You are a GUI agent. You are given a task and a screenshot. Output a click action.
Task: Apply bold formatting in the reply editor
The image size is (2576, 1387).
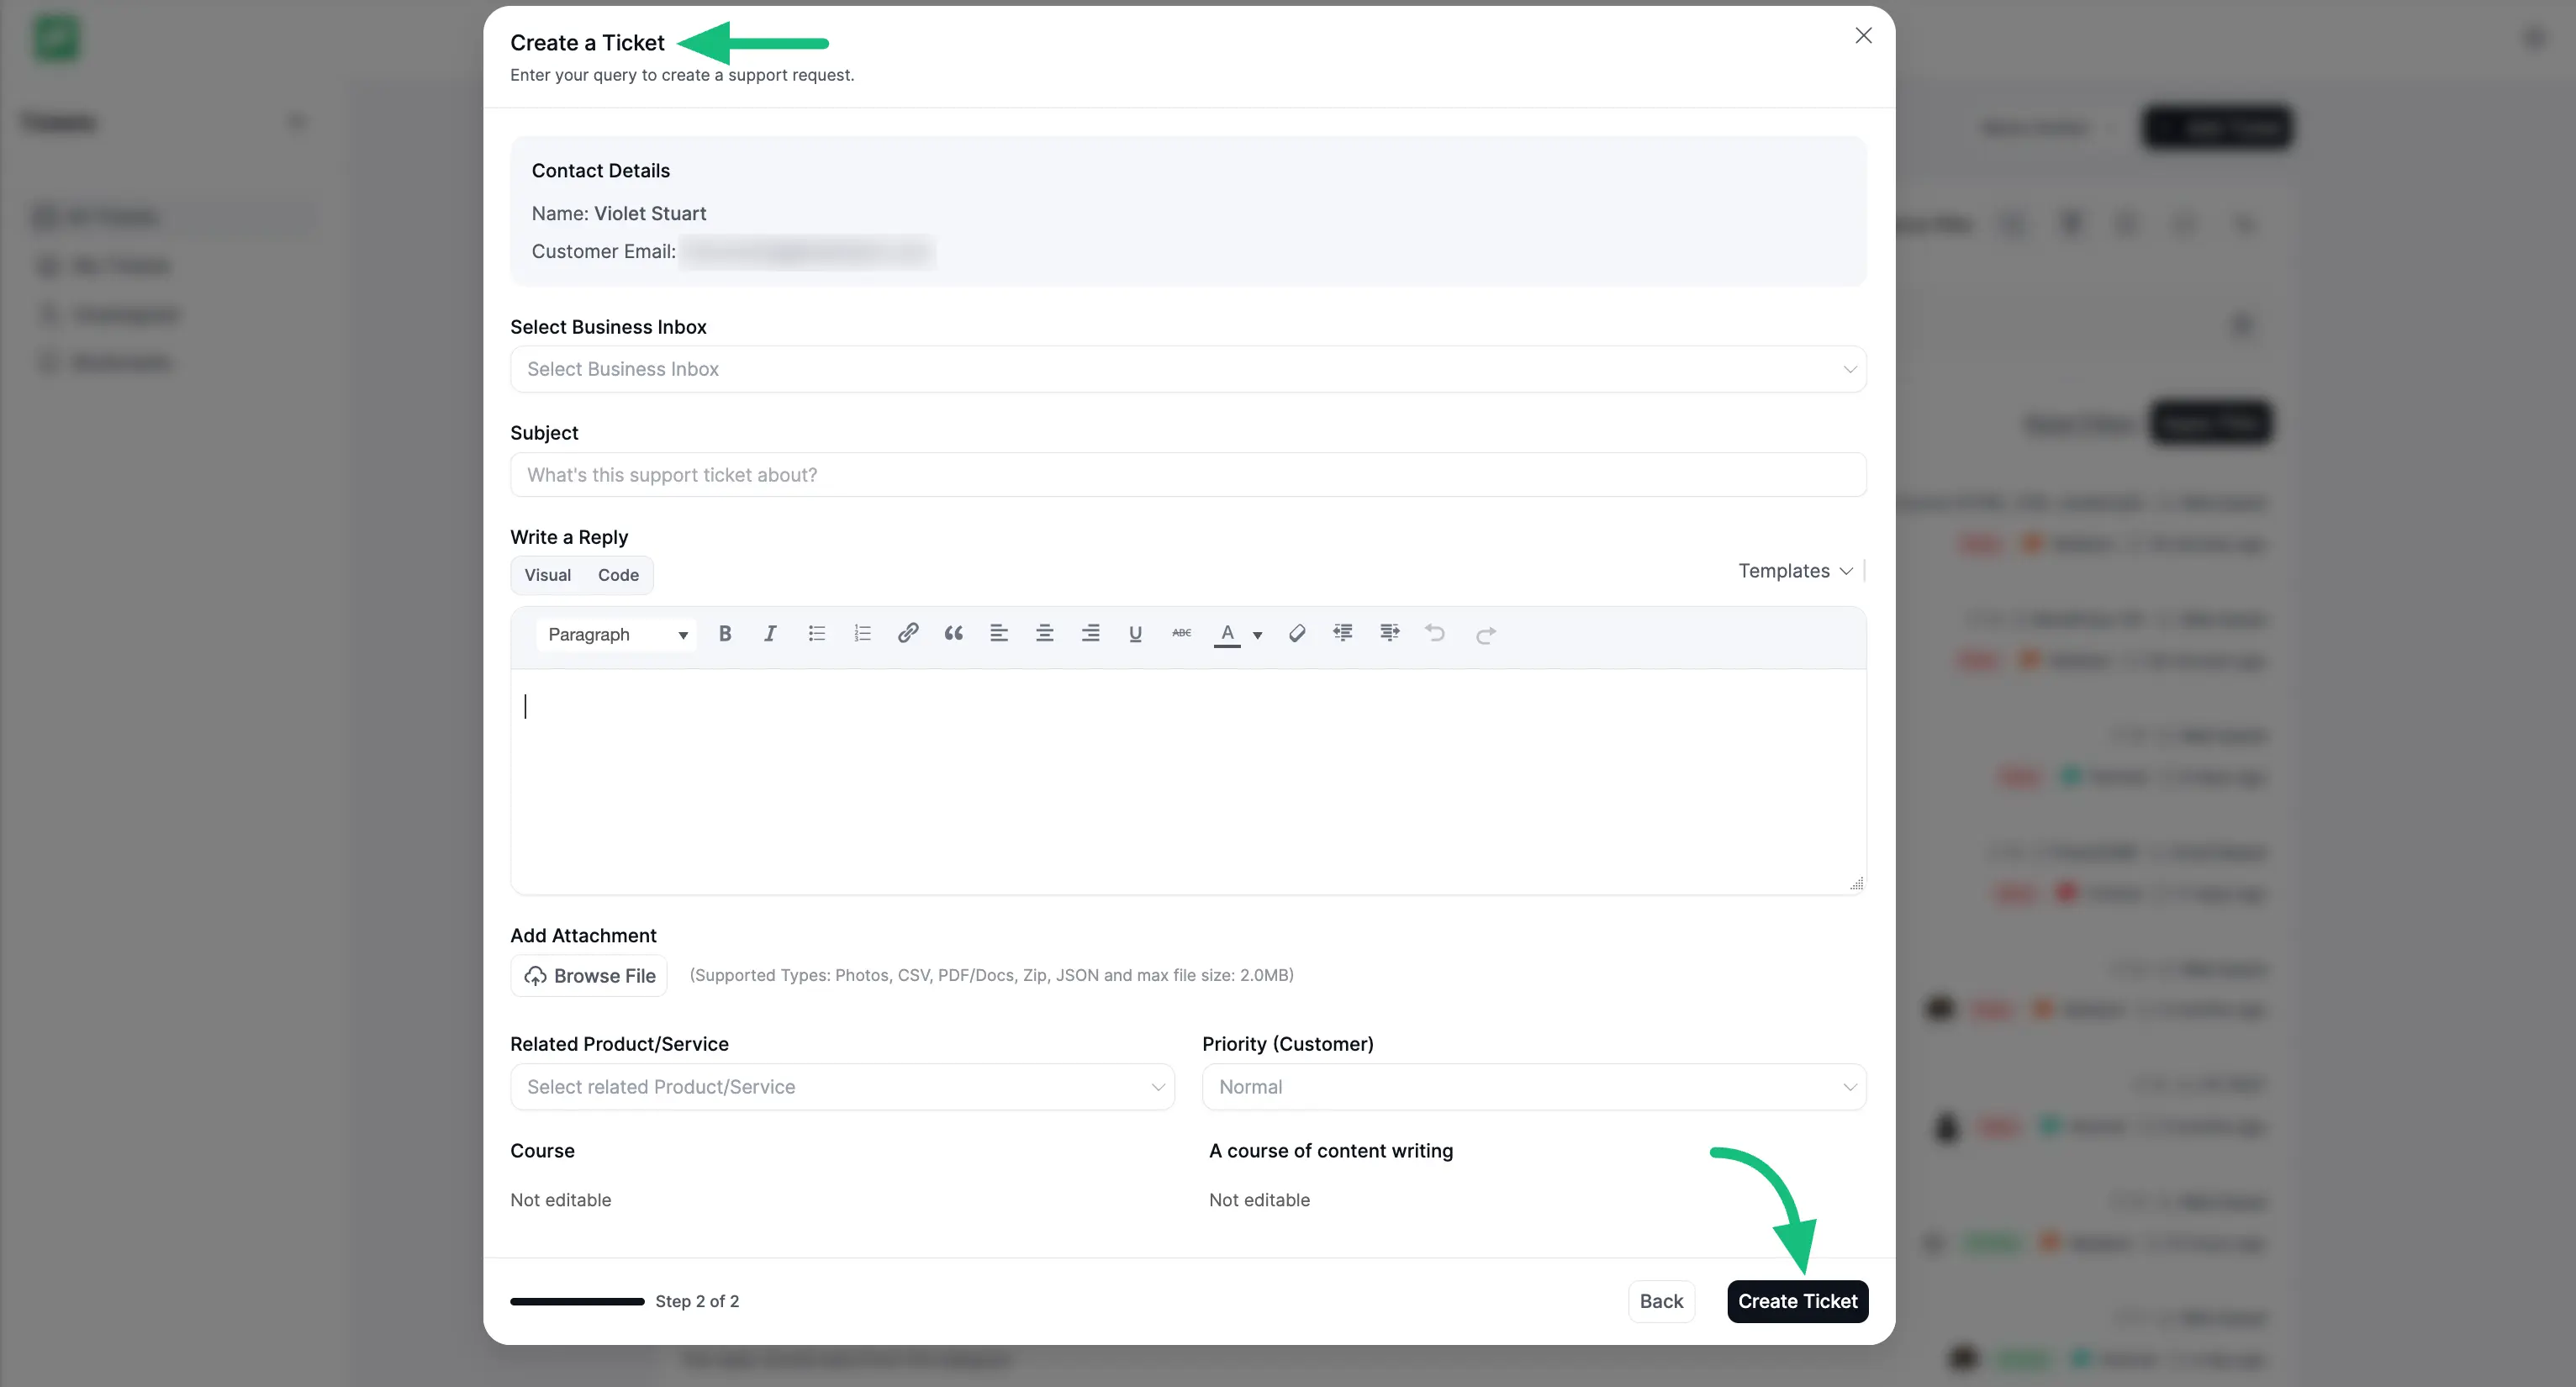click(725, 633)
